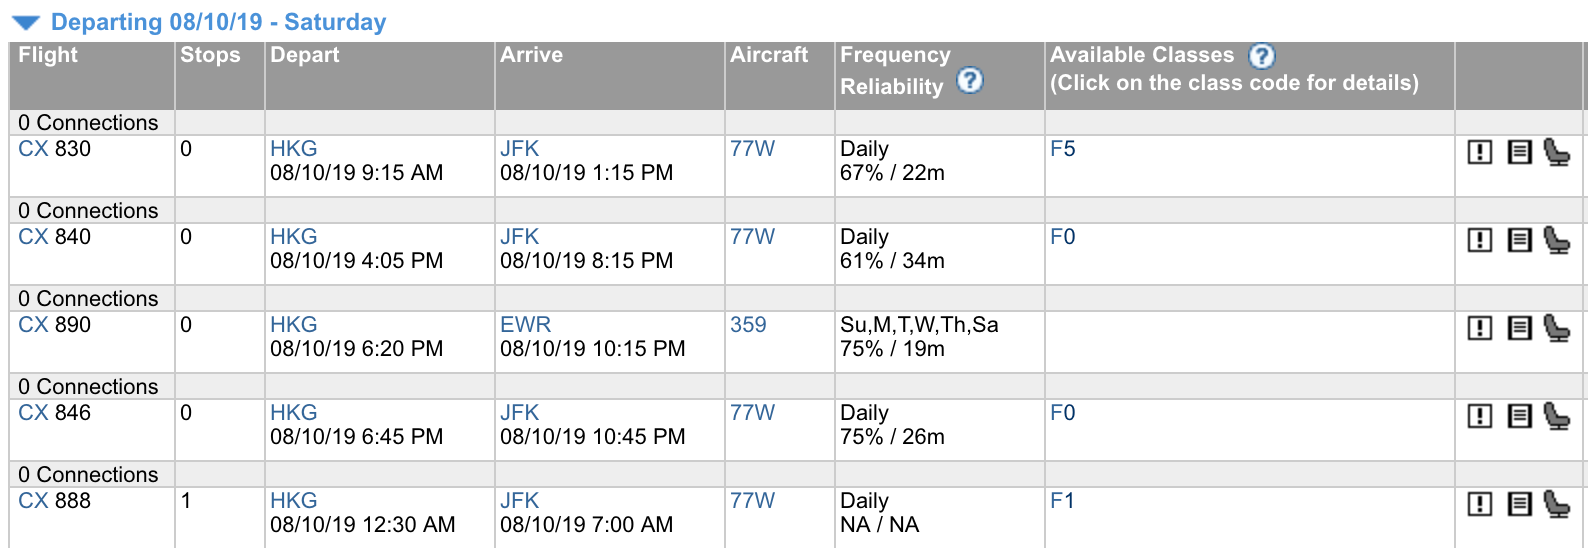Click the Departing 08/10/19 - Saturday heading
Image resolution: width=1594 pixels, height=548 pixels.
(218, 22)
